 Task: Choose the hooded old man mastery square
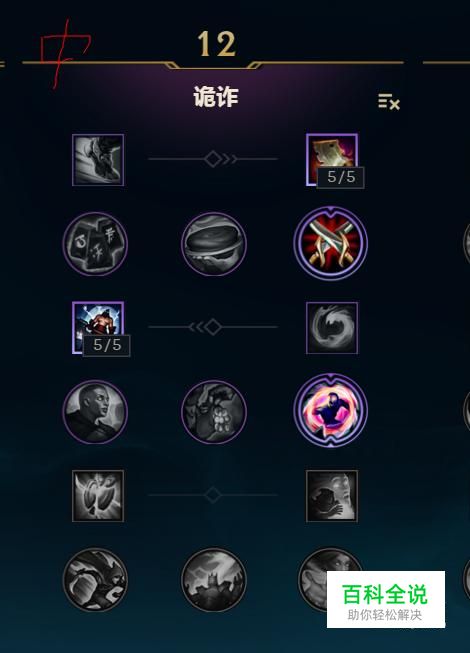332,496
